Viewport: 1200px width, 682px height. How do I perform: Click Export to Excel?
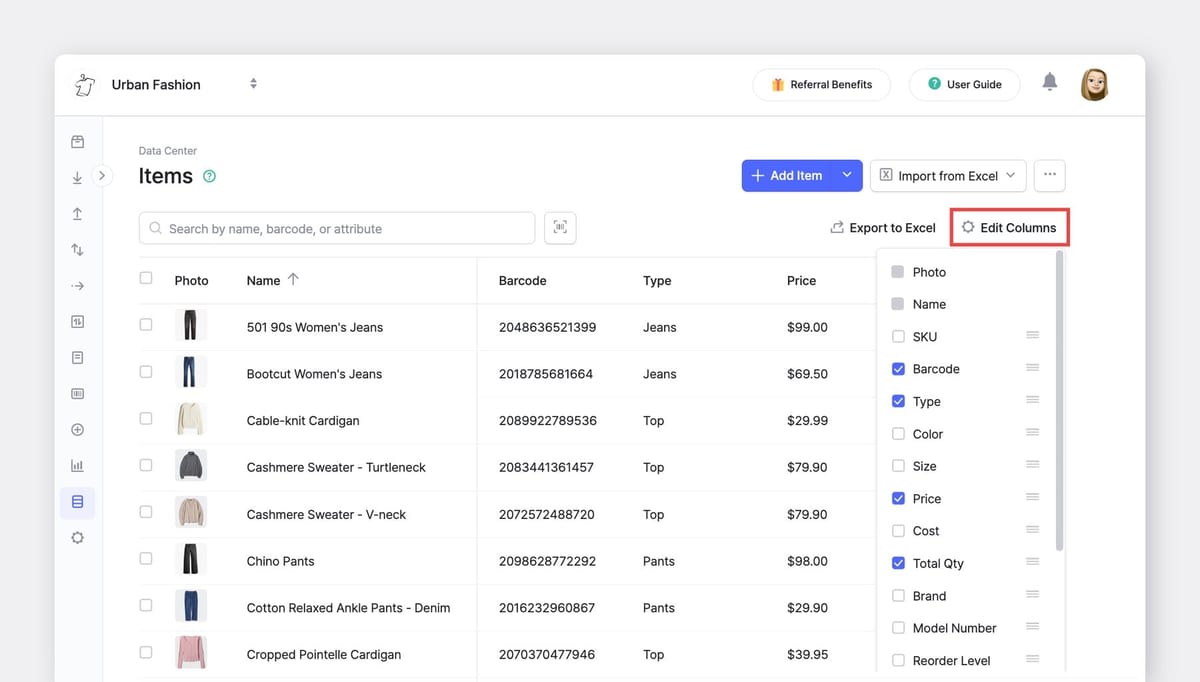(x=883, y=228)
